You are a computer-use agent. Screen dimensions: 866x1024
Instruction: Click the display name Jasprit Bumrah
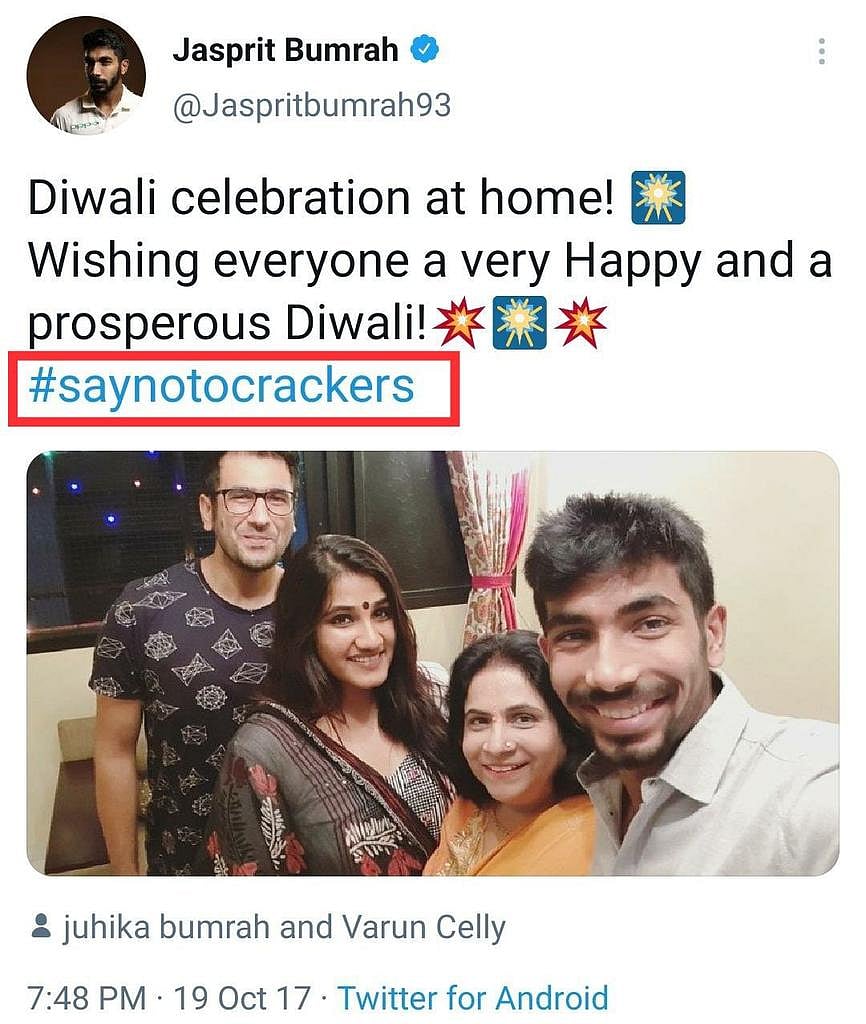click(x=286, y=50)
